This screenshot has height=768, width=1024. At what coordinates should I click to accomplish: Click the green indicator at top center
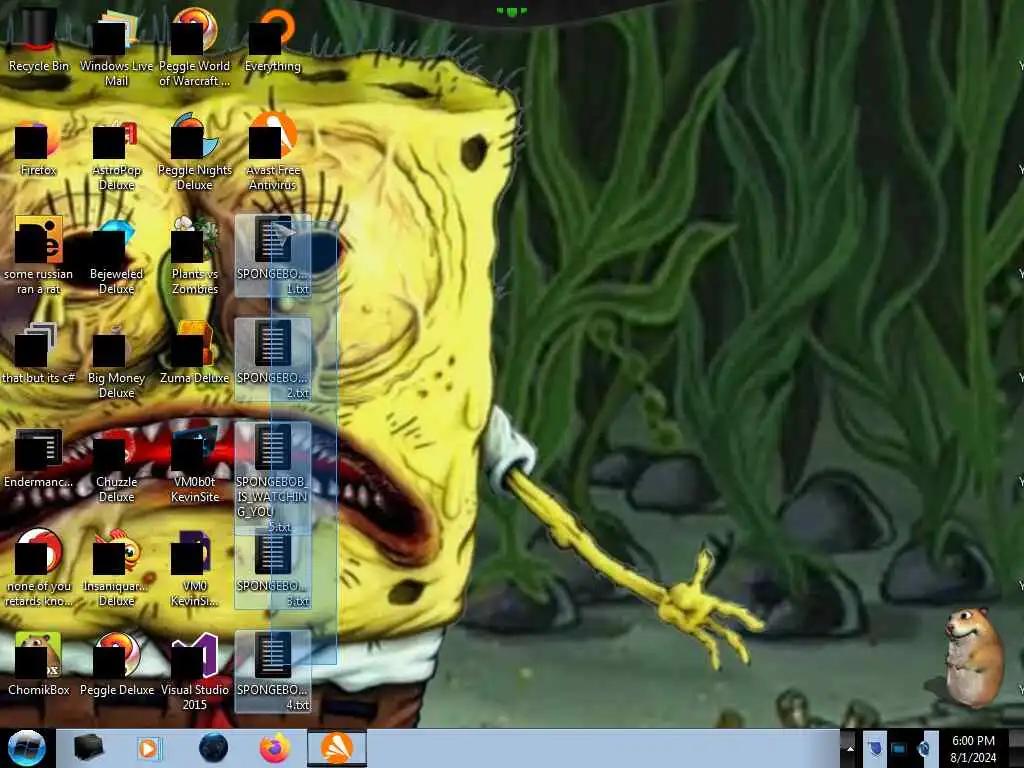pyautogui.click(x=511, y=11)
